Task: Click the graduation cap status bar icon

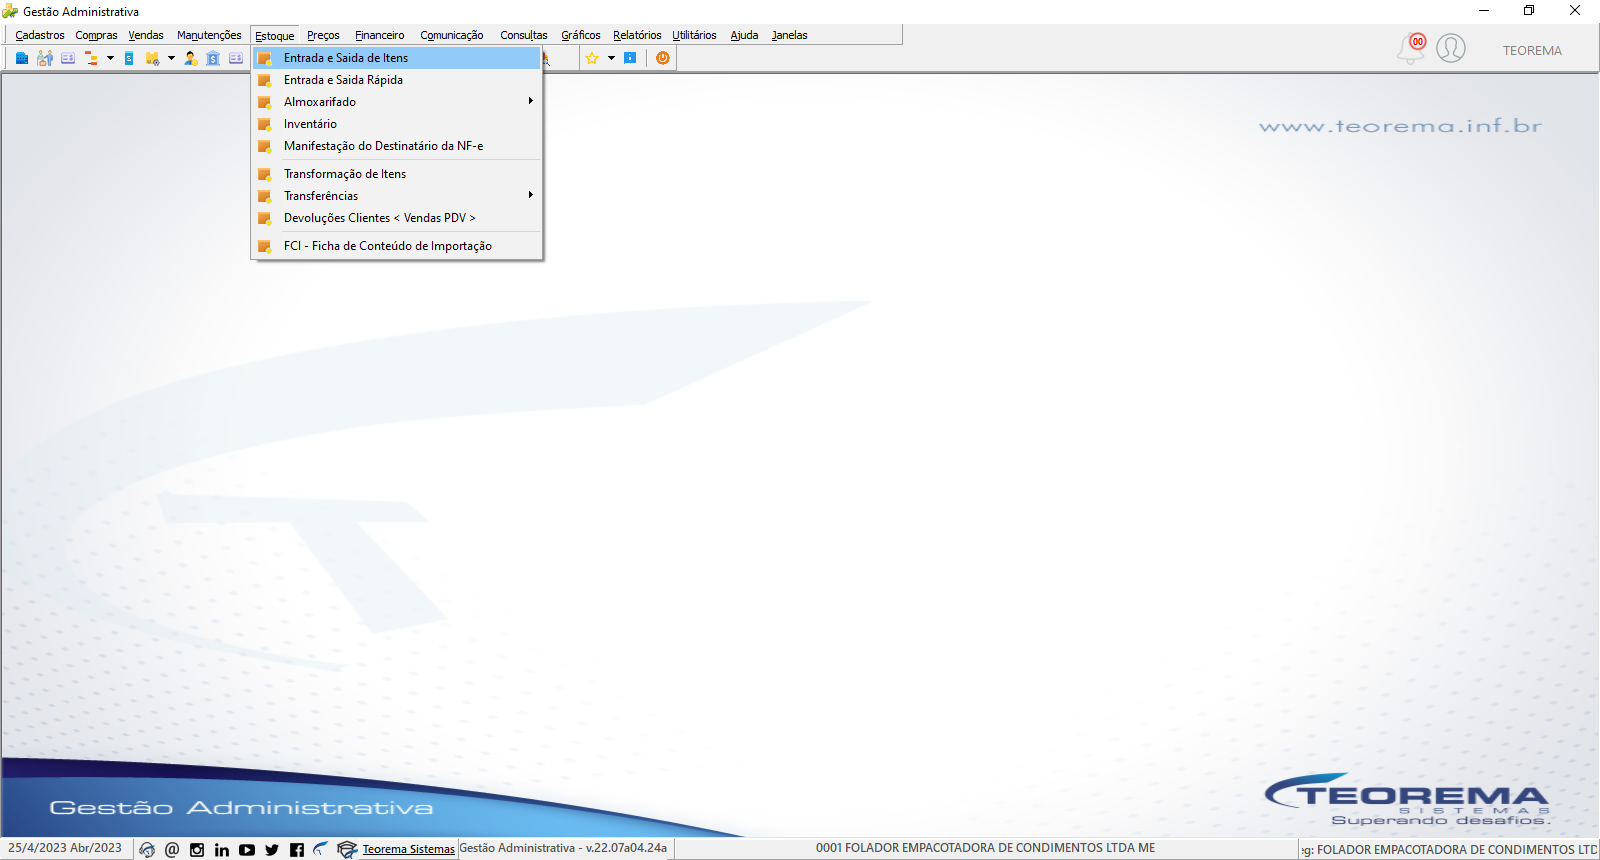Action: point(347,849)
